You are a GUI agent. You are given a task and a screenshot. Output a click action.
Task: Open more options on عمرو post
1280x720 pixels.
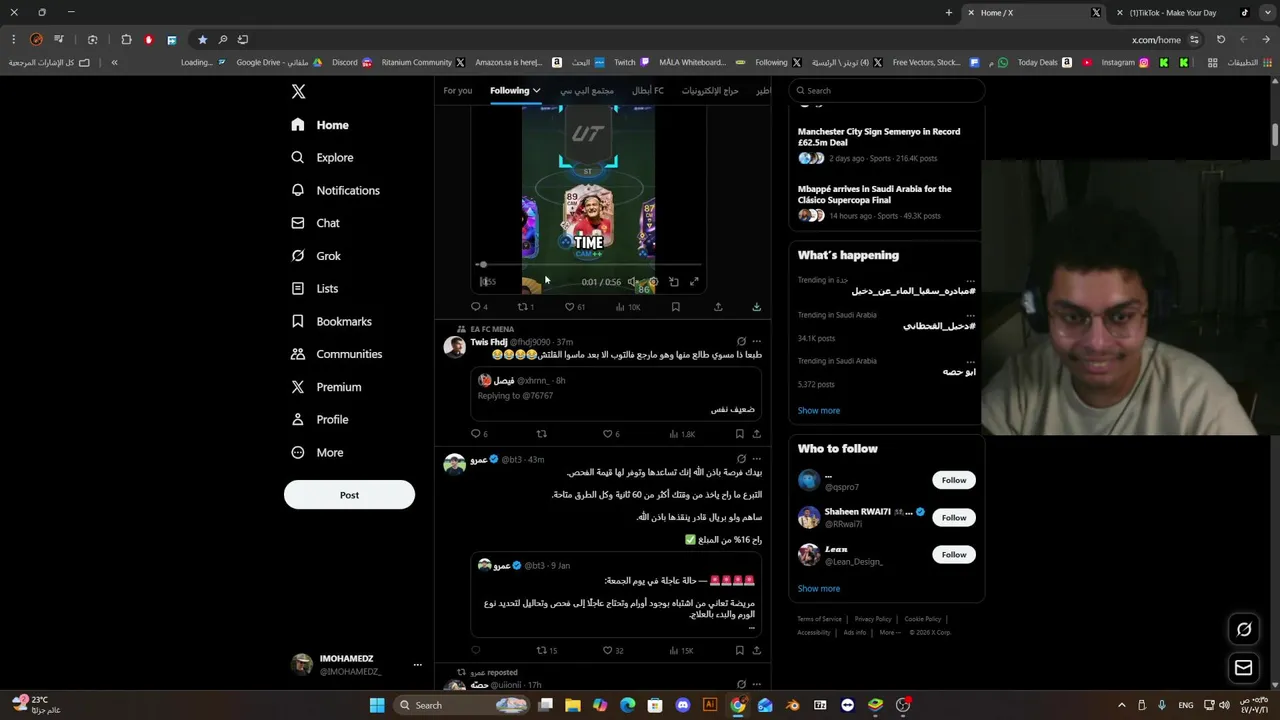(x=756, y=459)
